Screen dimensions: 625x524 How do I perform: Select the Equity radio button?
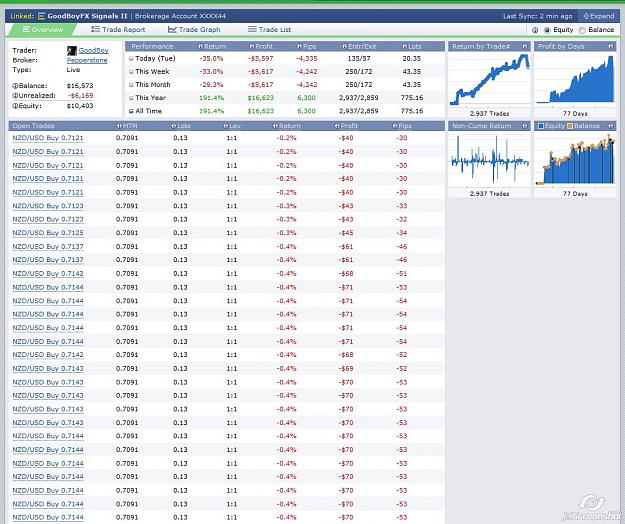[547, 30]
